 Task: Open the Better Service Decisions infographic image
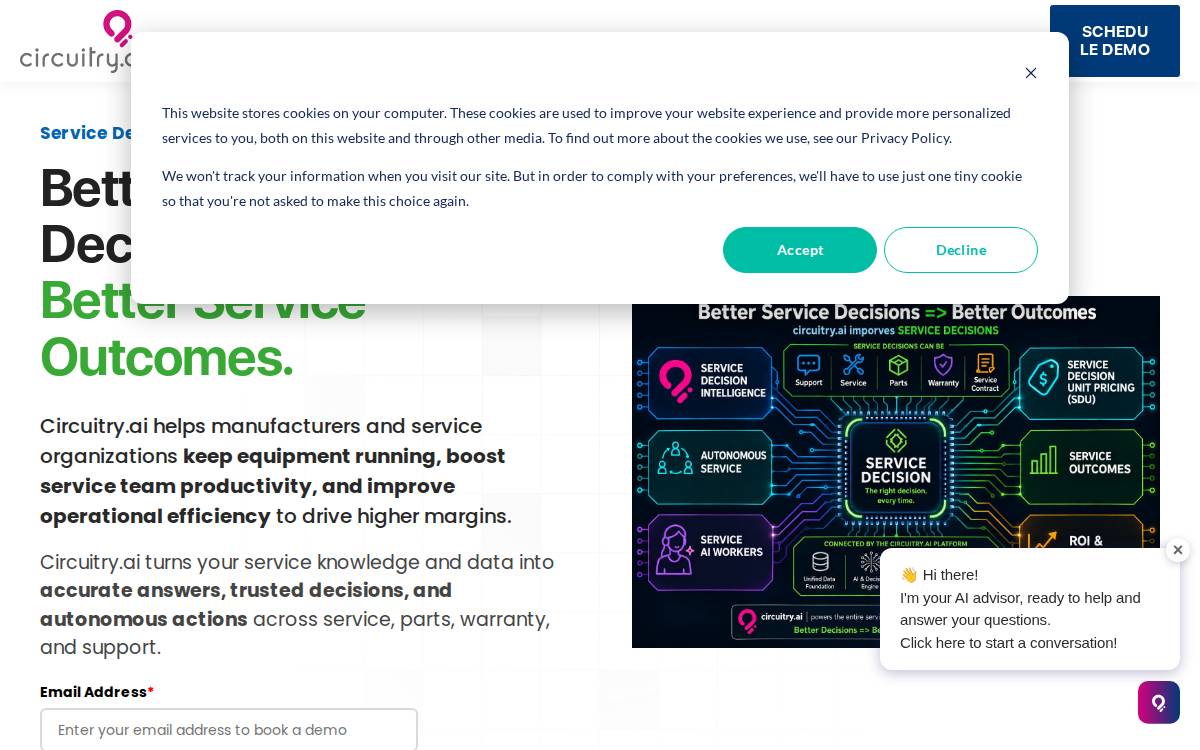point(896,472)
